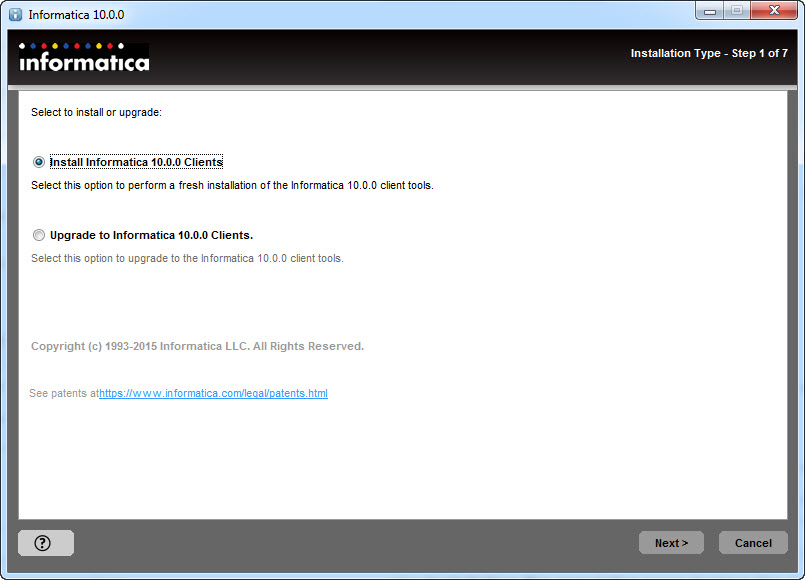Click the Next > button
This screenshot has height=580, width=805.
click(671, 543)
